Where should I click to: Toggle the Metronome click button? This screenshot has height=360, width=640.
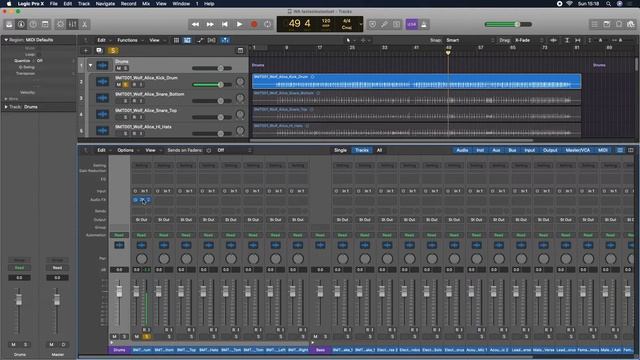(424, 24)
